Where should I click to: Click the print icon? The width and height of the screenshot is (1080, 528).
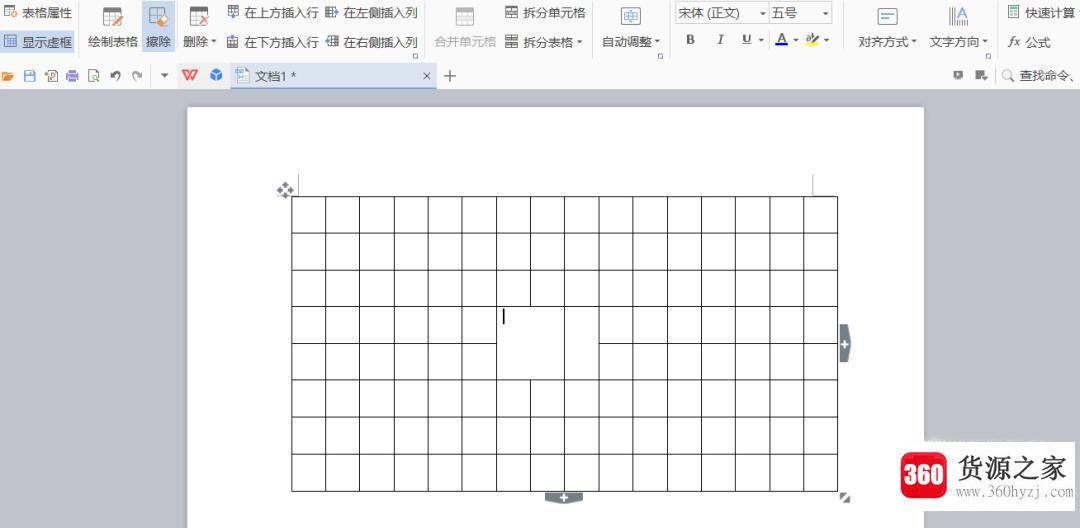tap(72, 76)
